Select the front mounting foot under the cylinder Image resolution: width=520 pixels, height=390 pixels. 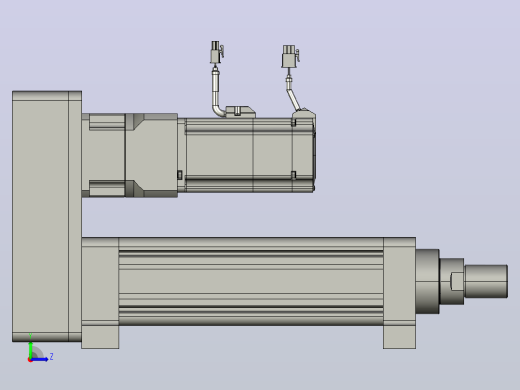pyautogui.click(x=399, y=337)
